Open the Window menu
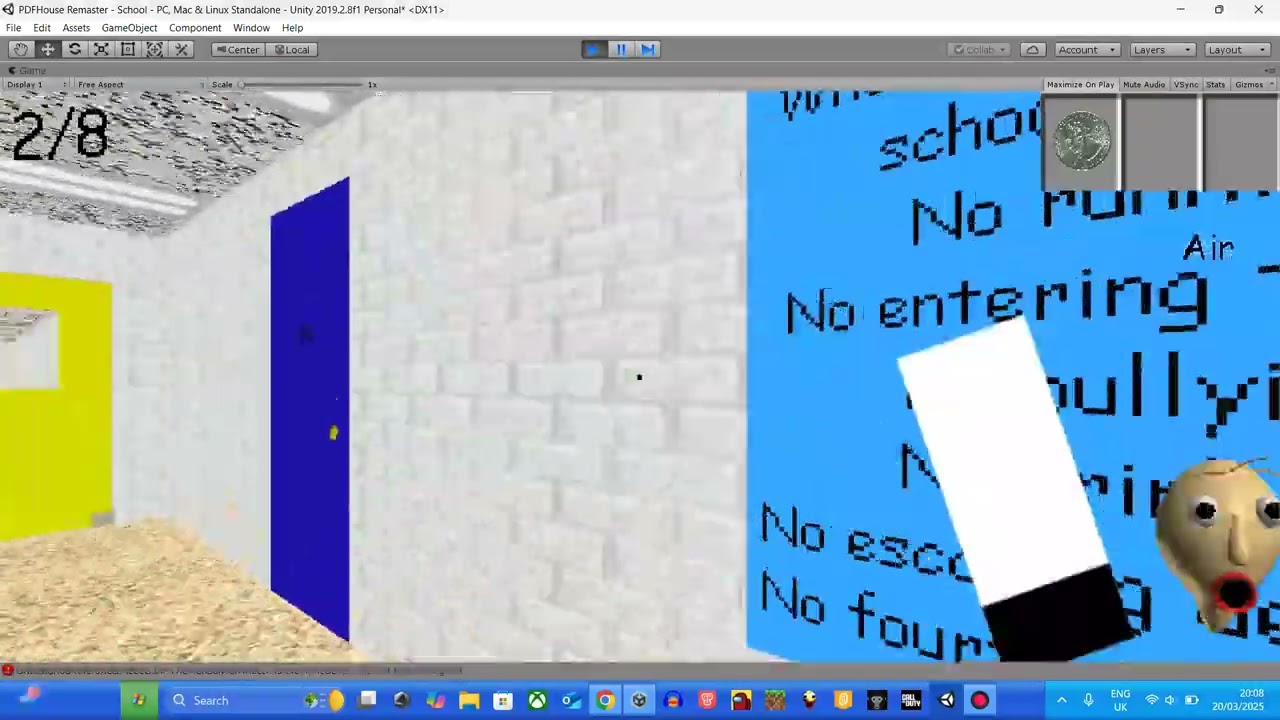 [x=251, y=28]
